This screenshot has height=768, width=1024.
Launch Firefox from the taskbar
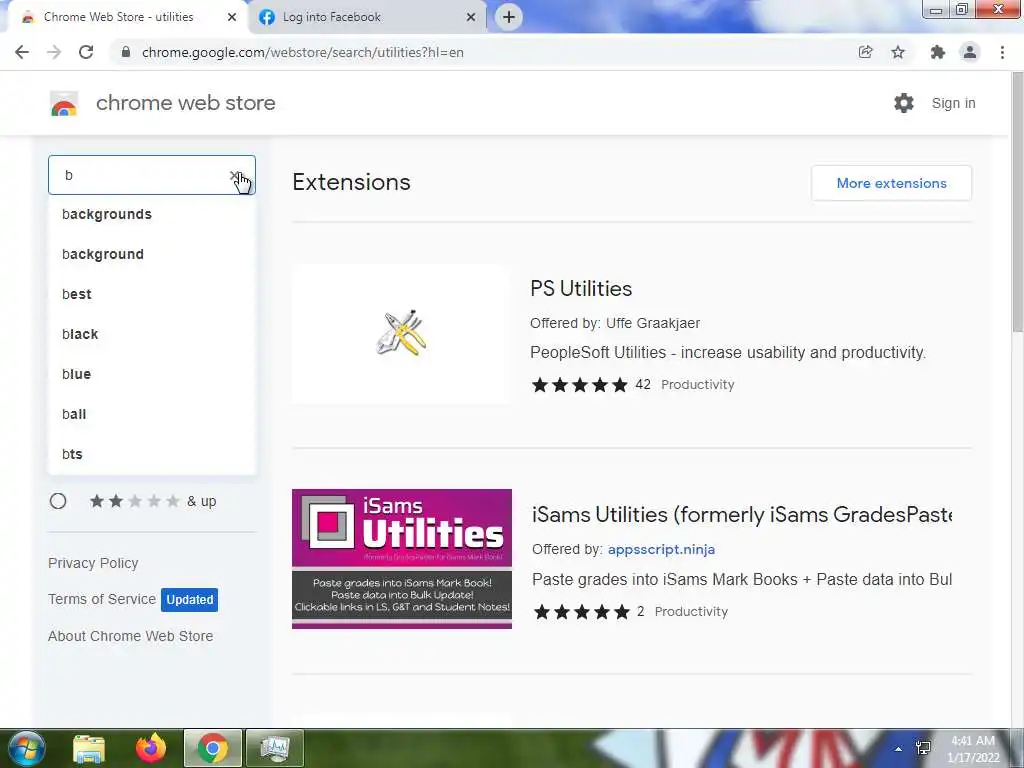[151, 748]
